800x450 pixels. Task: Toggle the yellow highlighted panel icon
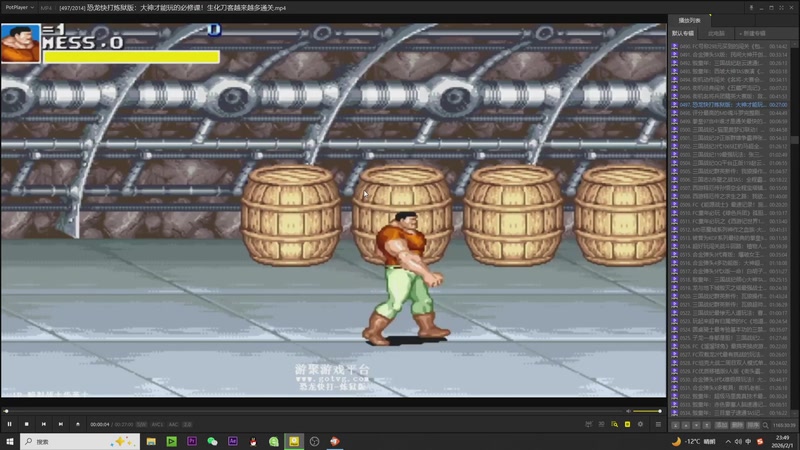click(x=628, y=424)
